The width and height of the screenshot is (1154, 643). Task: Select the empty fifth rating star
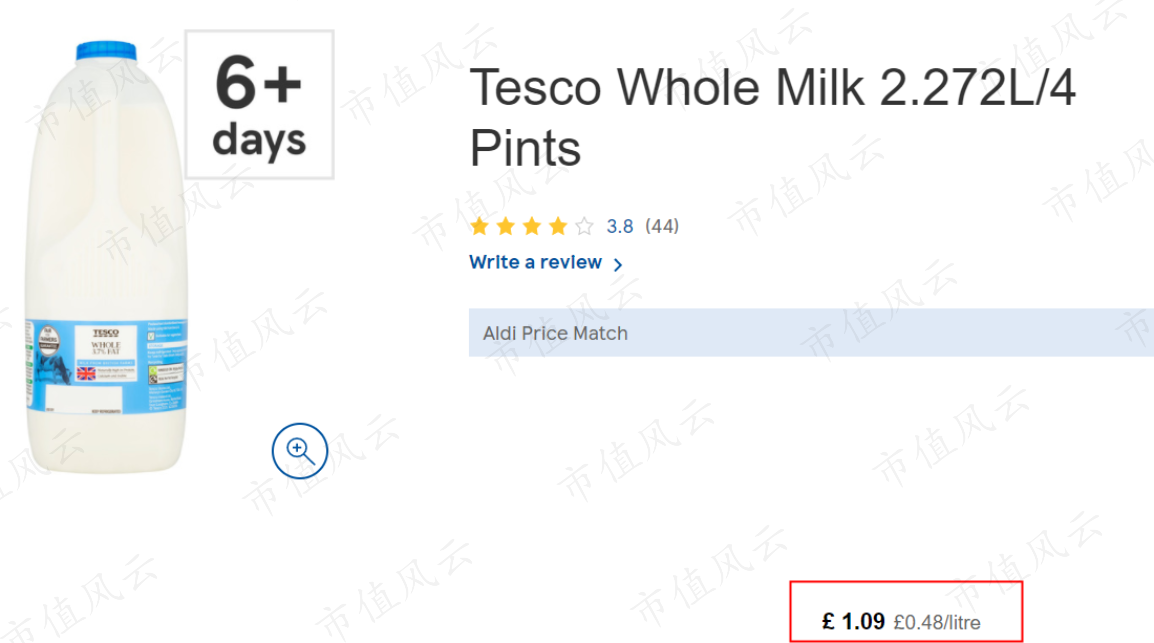584,226
